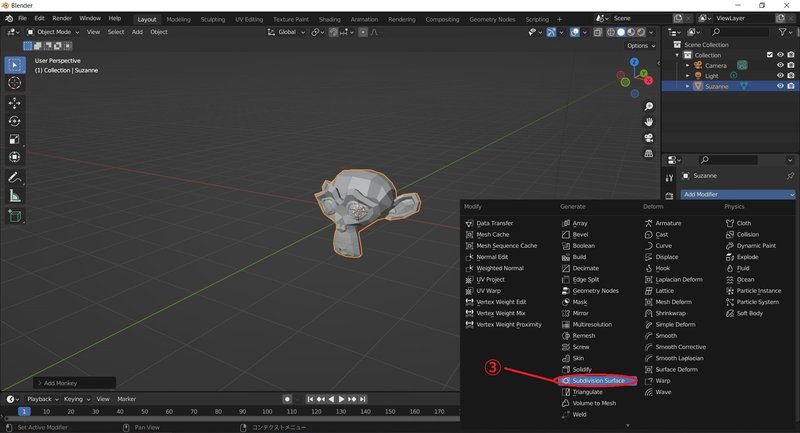The height and width of the screenshot is (433, 800).
Task: Toggle Collection exclude checkbox in outliner
Action: (x=770, y=55)
